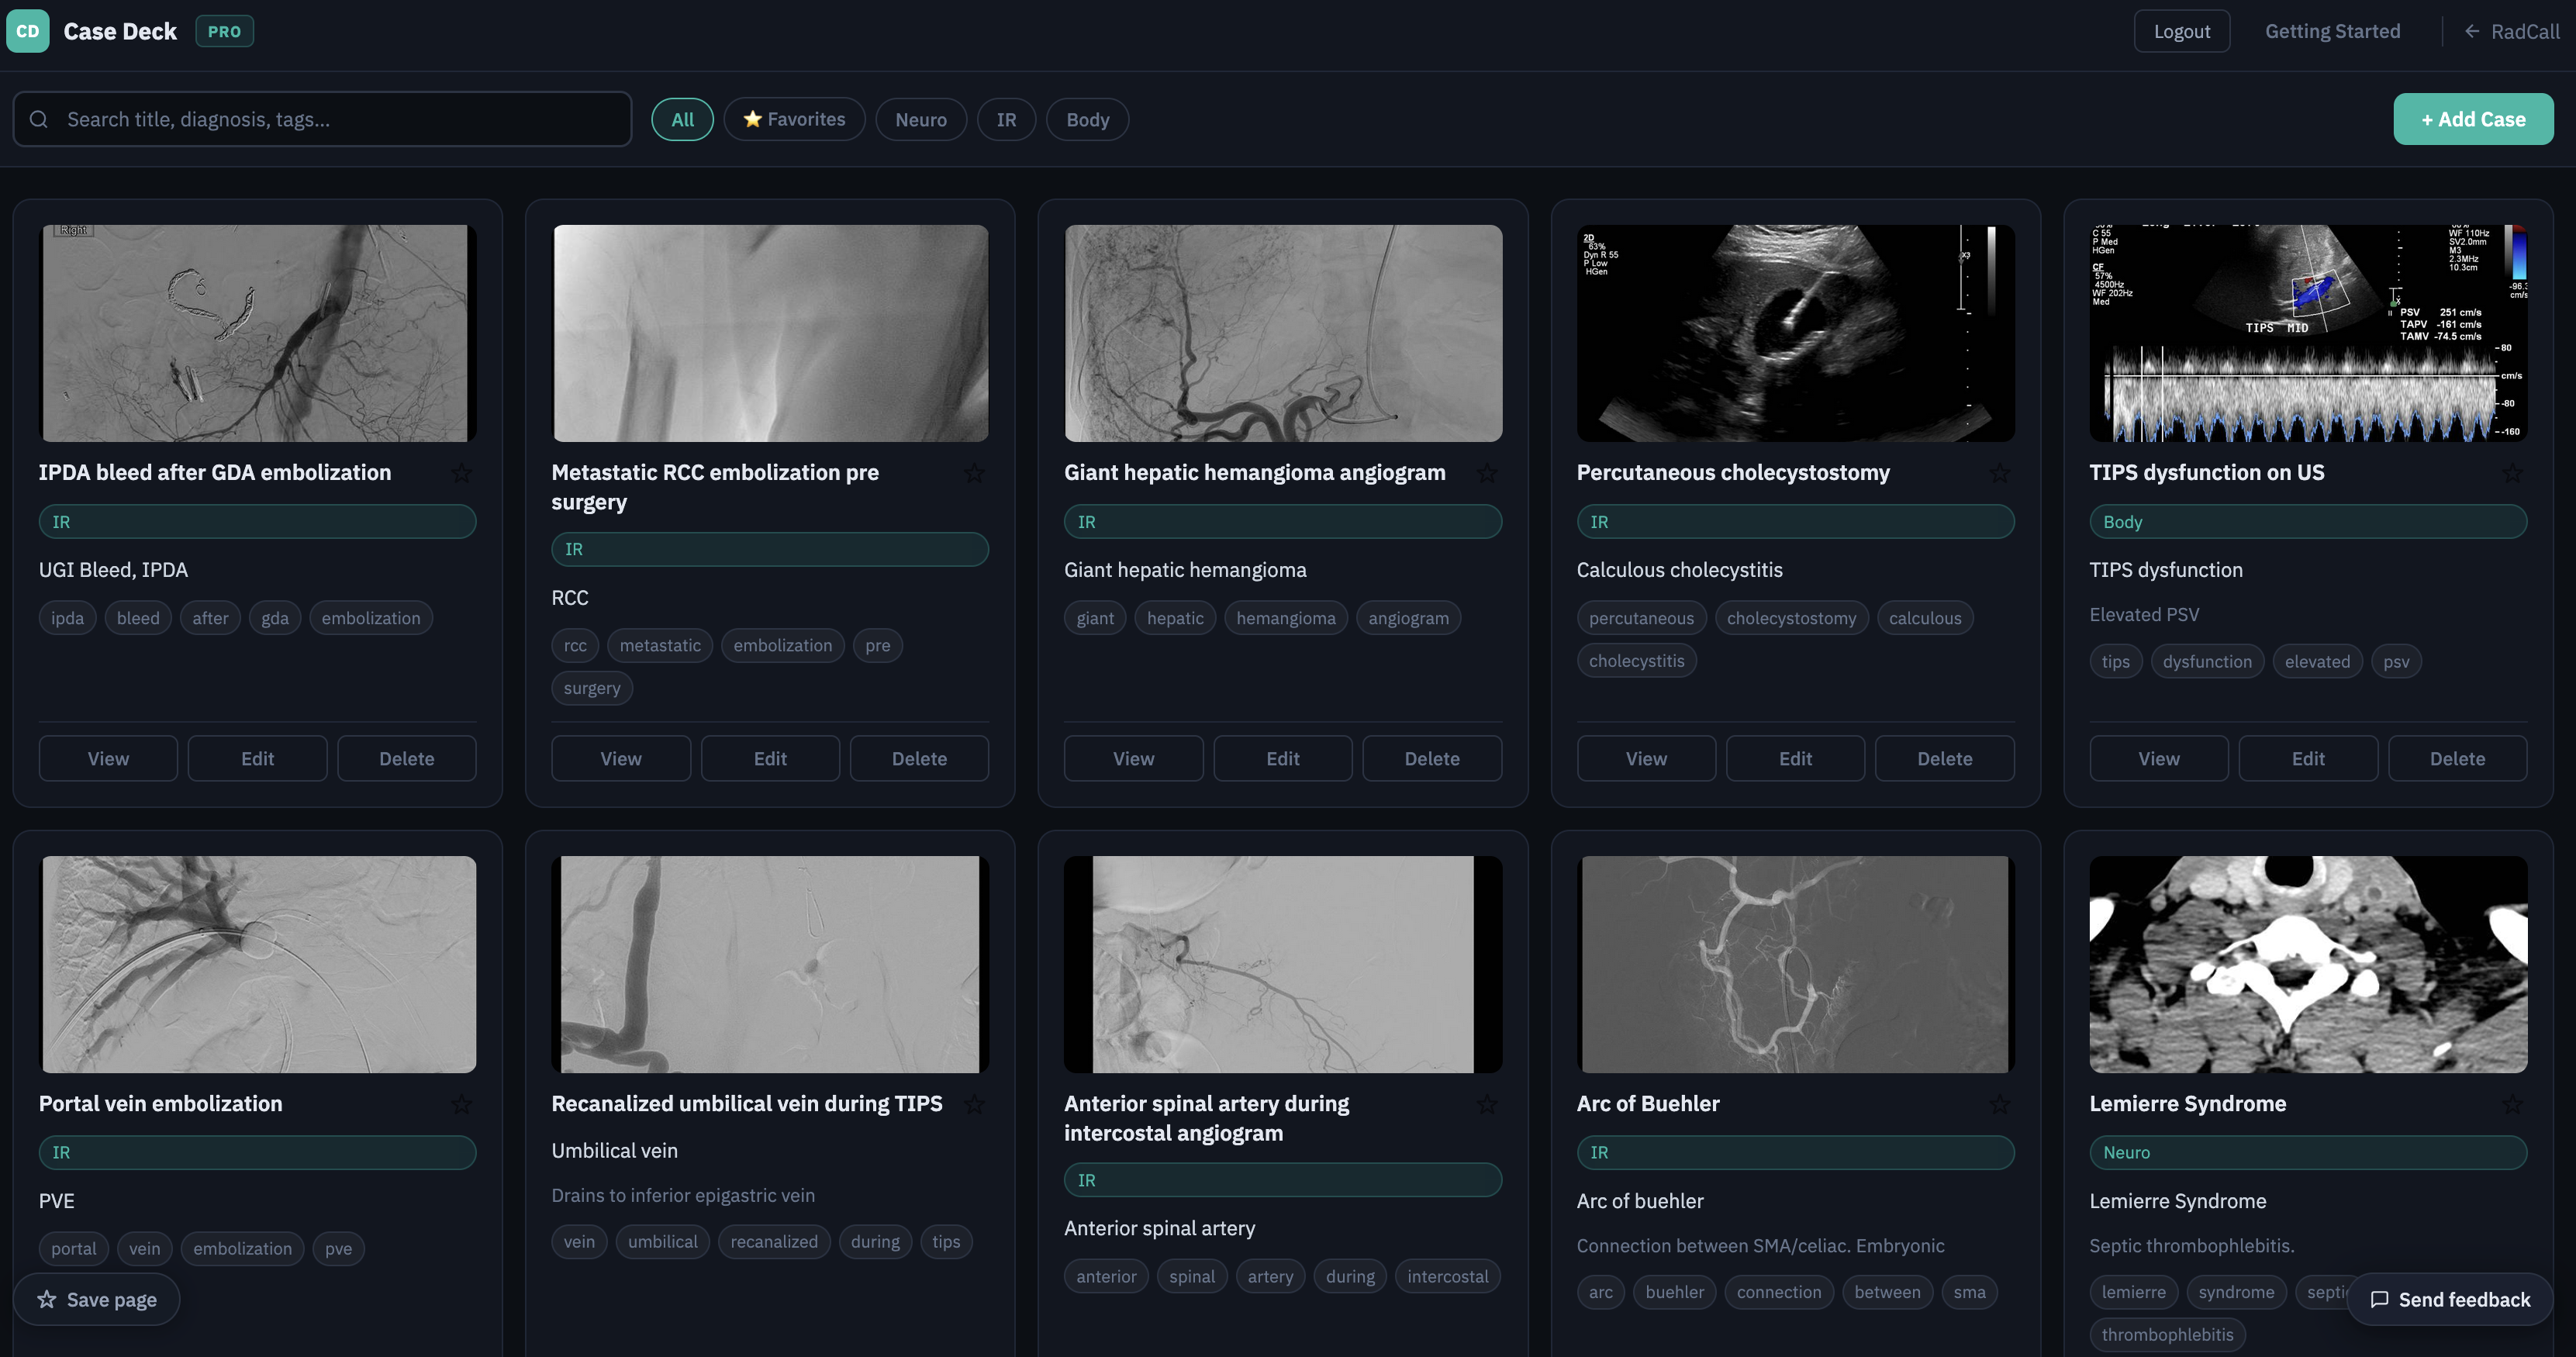Screen dimensions: 2576x1357
Task: Click the CD Case Deck logo icon
Action: tap(27, 31)
